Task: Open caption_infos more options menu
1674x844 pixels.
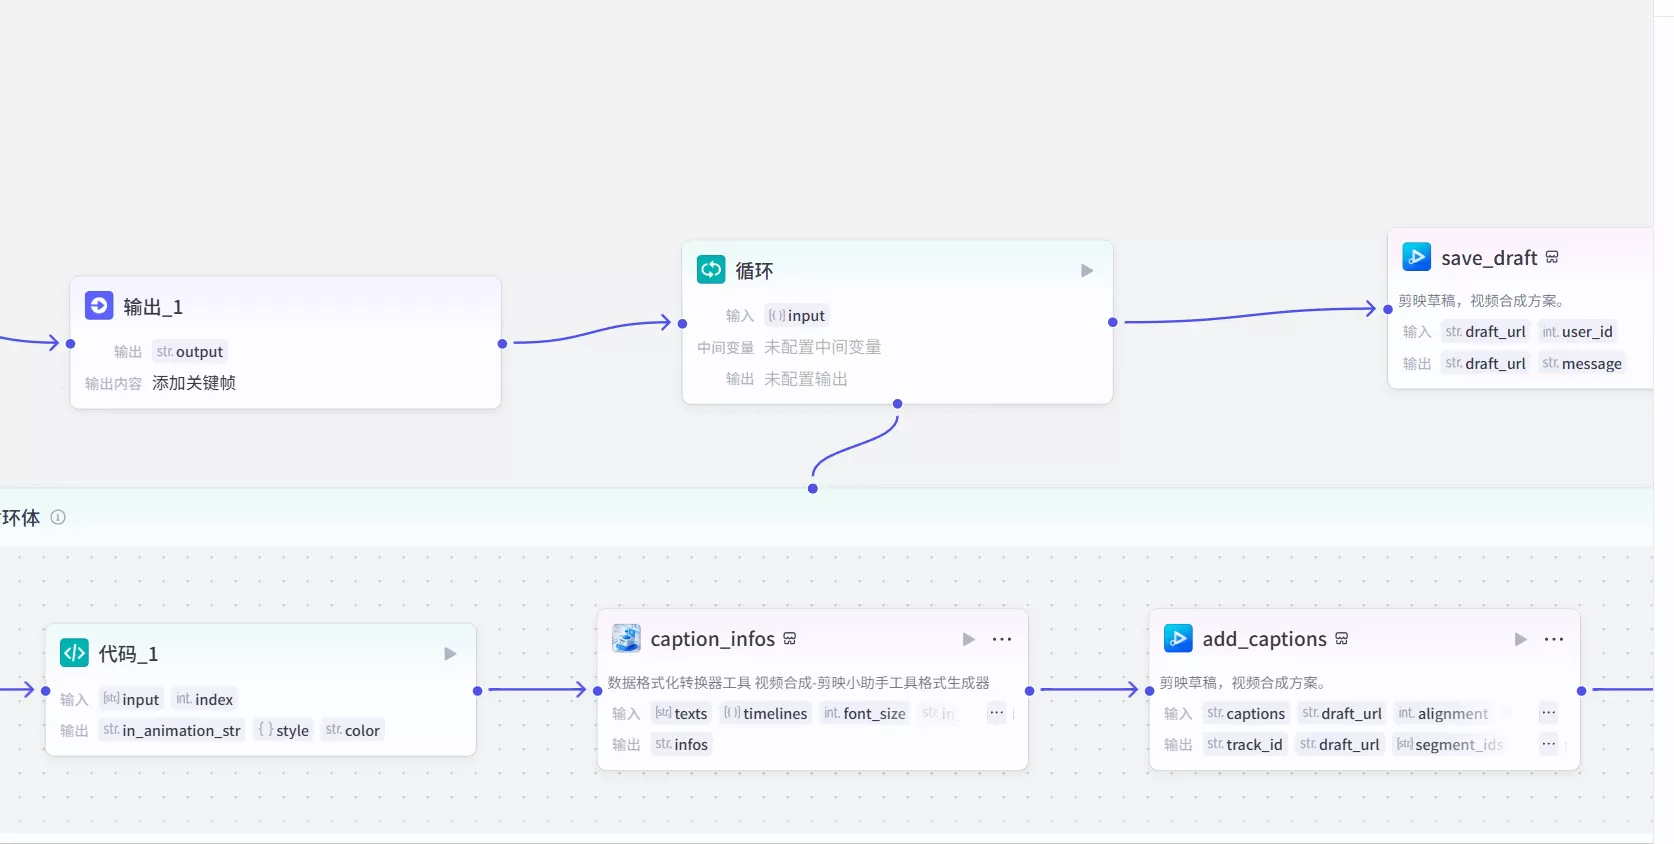Action: coord(1001,639)
